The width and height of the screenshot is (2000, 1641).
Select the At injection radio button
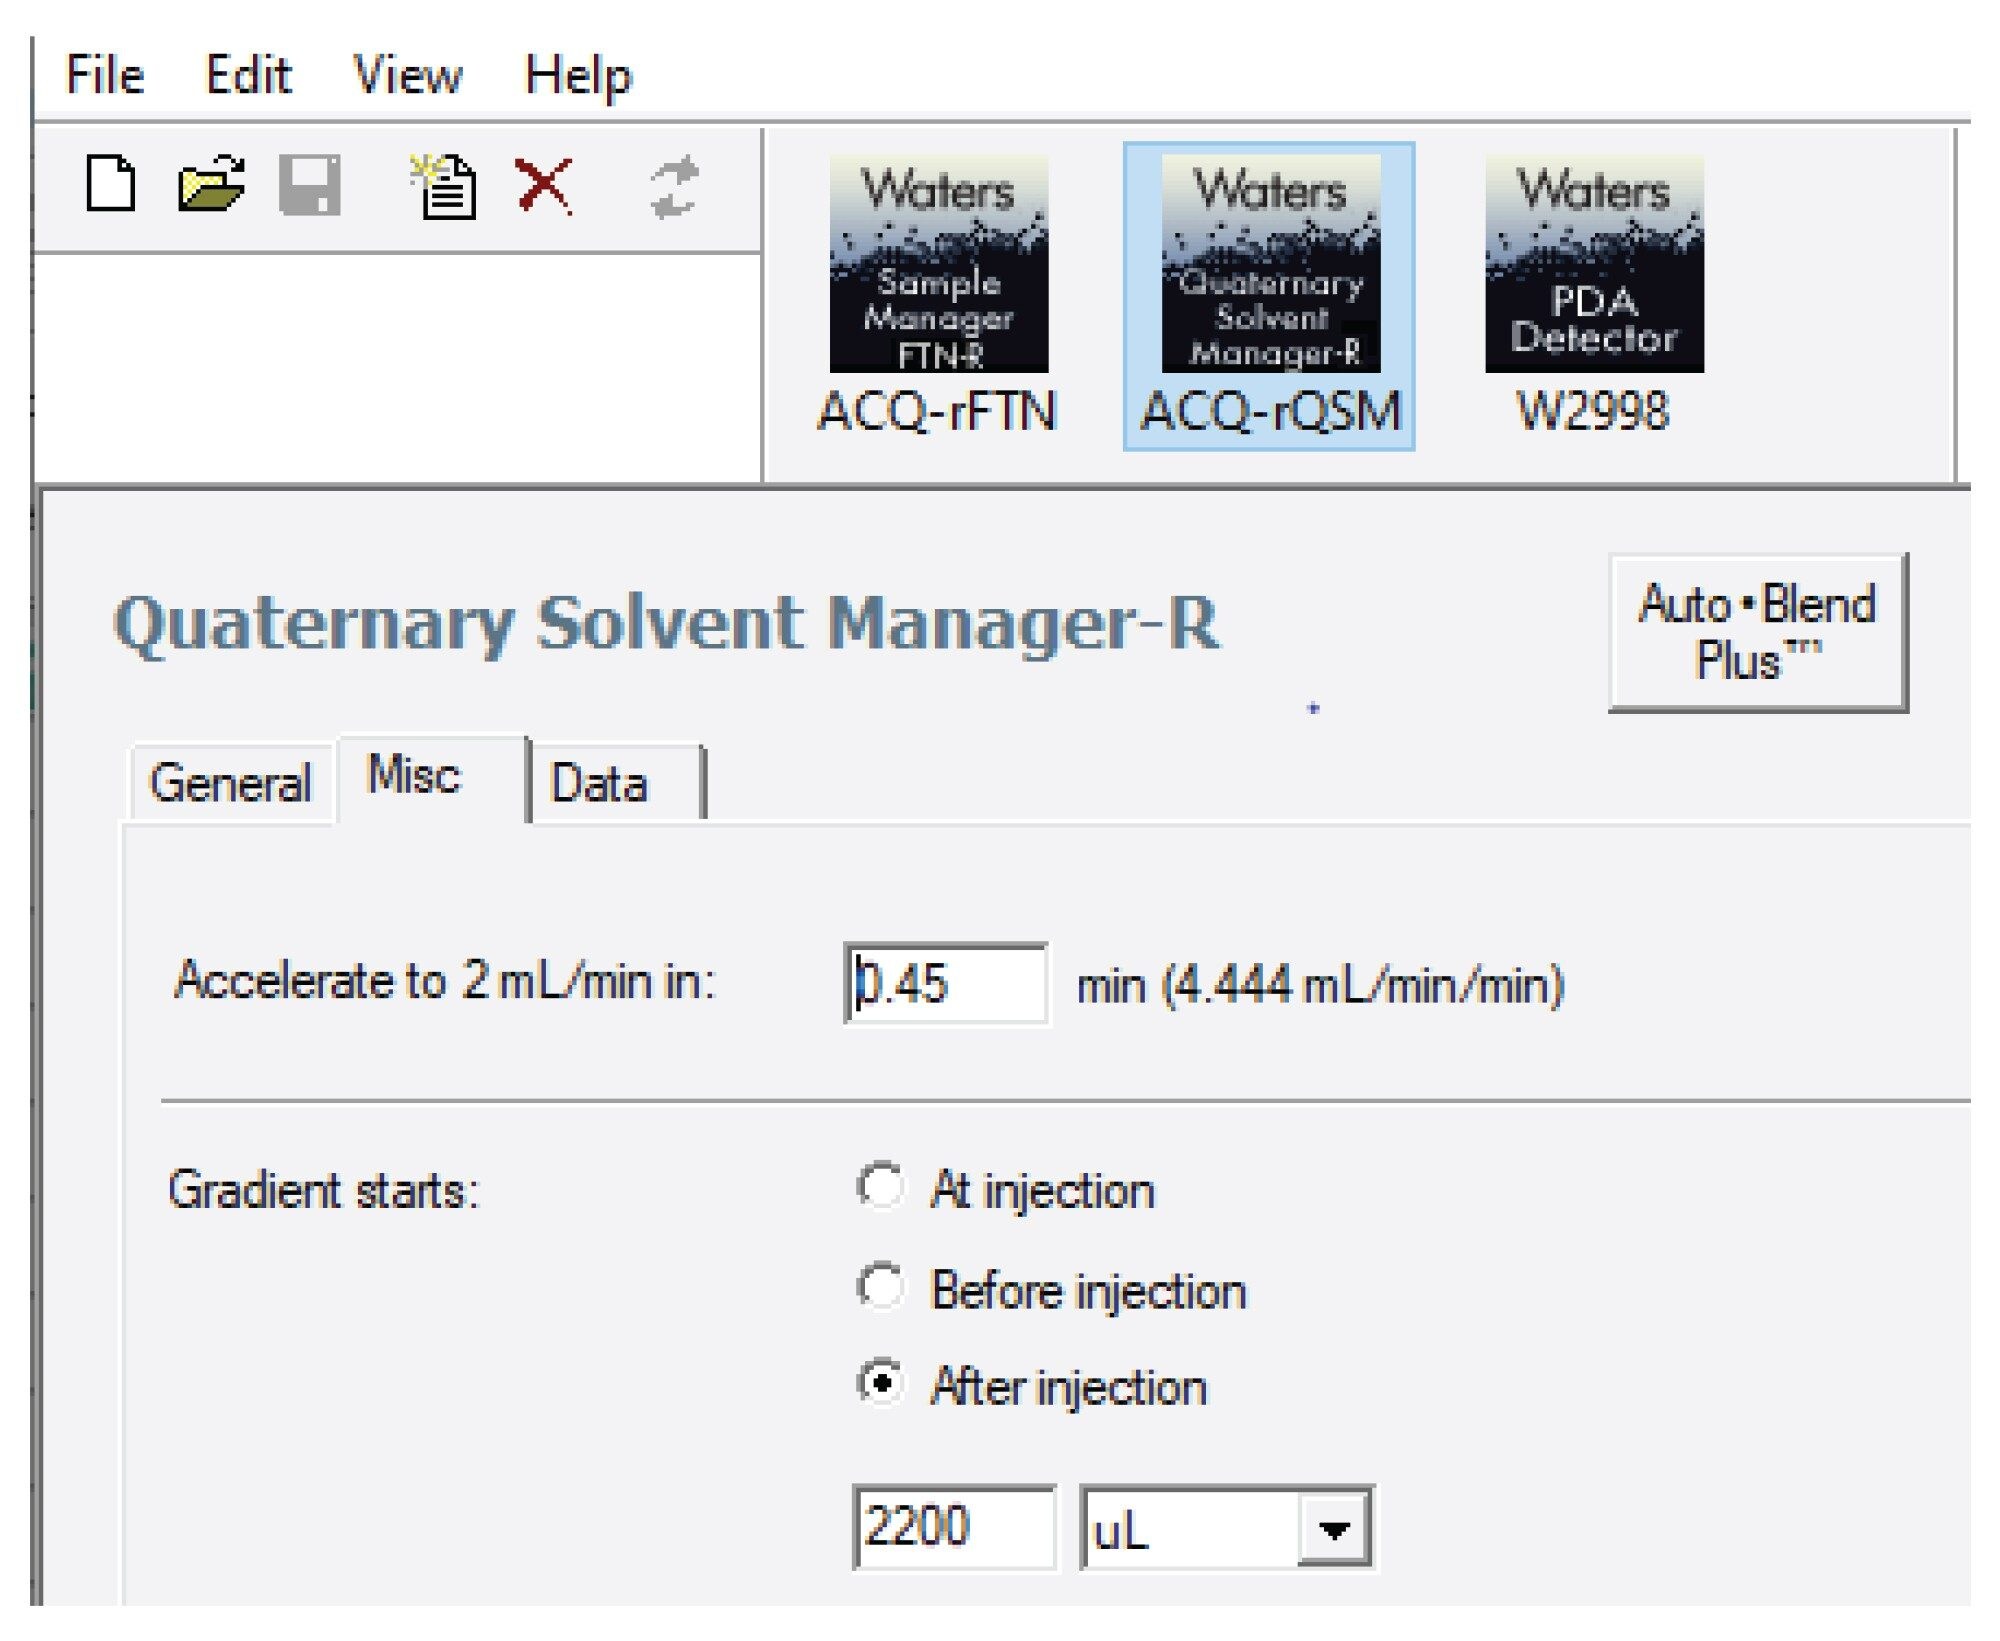point(881,1187)
